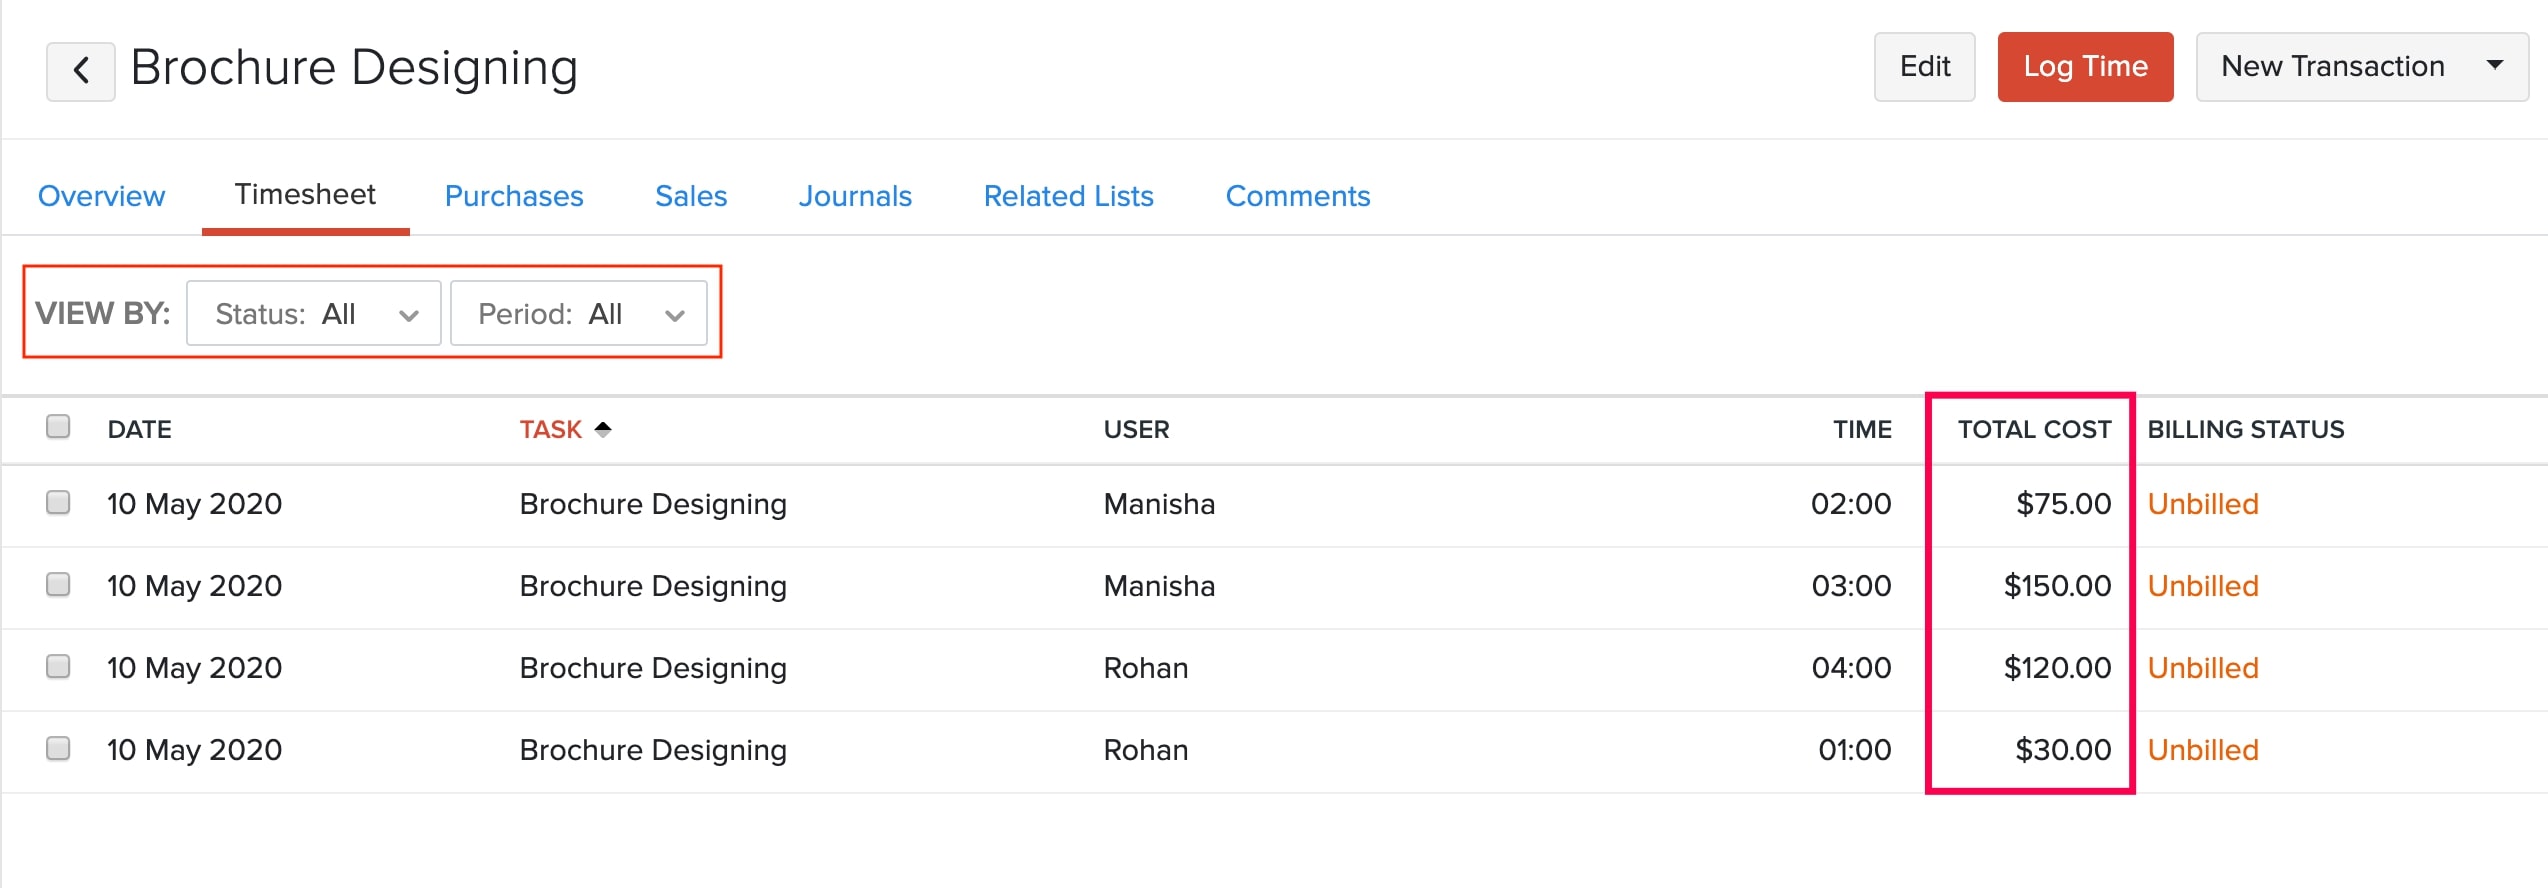The height and width of the screenshot is (888, 2548).
Task: Click the TASK column sort arrow
Action: [x=603, y=429]
